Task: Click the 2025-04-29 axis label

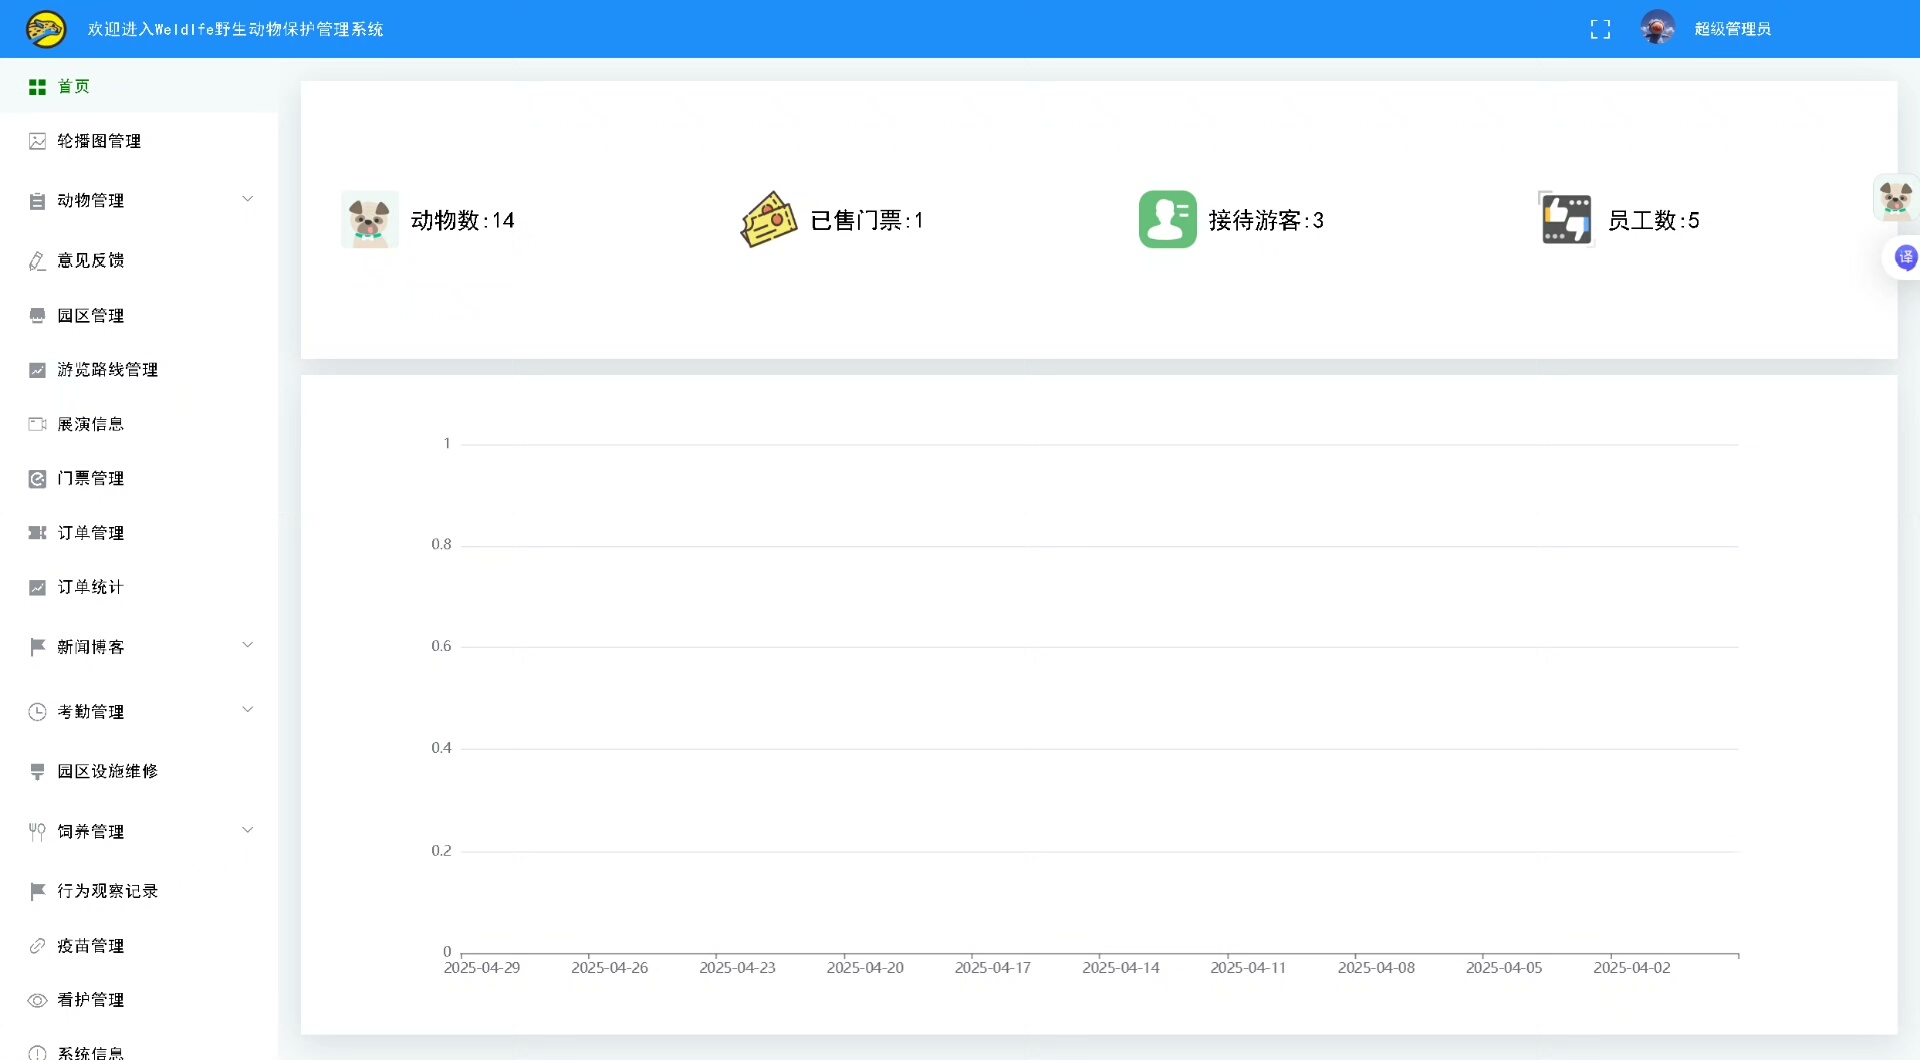Action: click(482, 968)
